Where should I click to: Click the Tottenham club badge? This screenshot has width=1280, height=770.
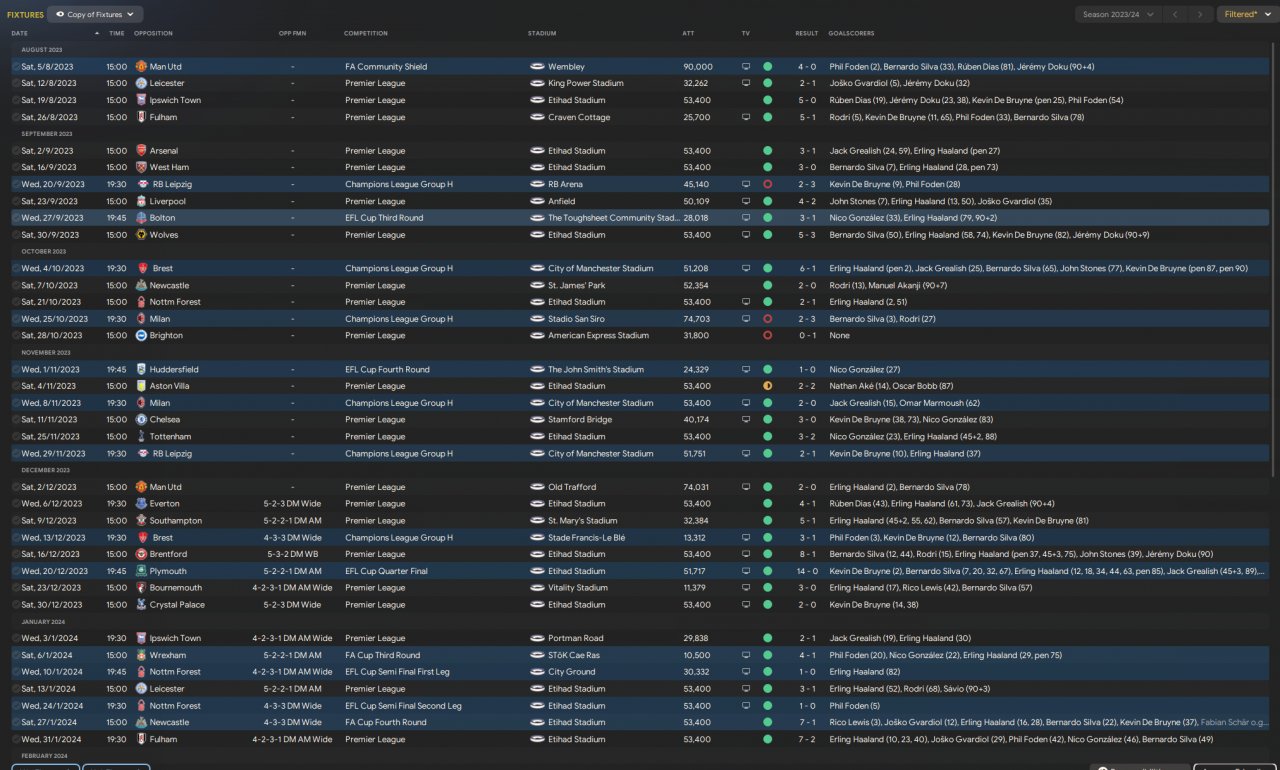click(141, 437)
